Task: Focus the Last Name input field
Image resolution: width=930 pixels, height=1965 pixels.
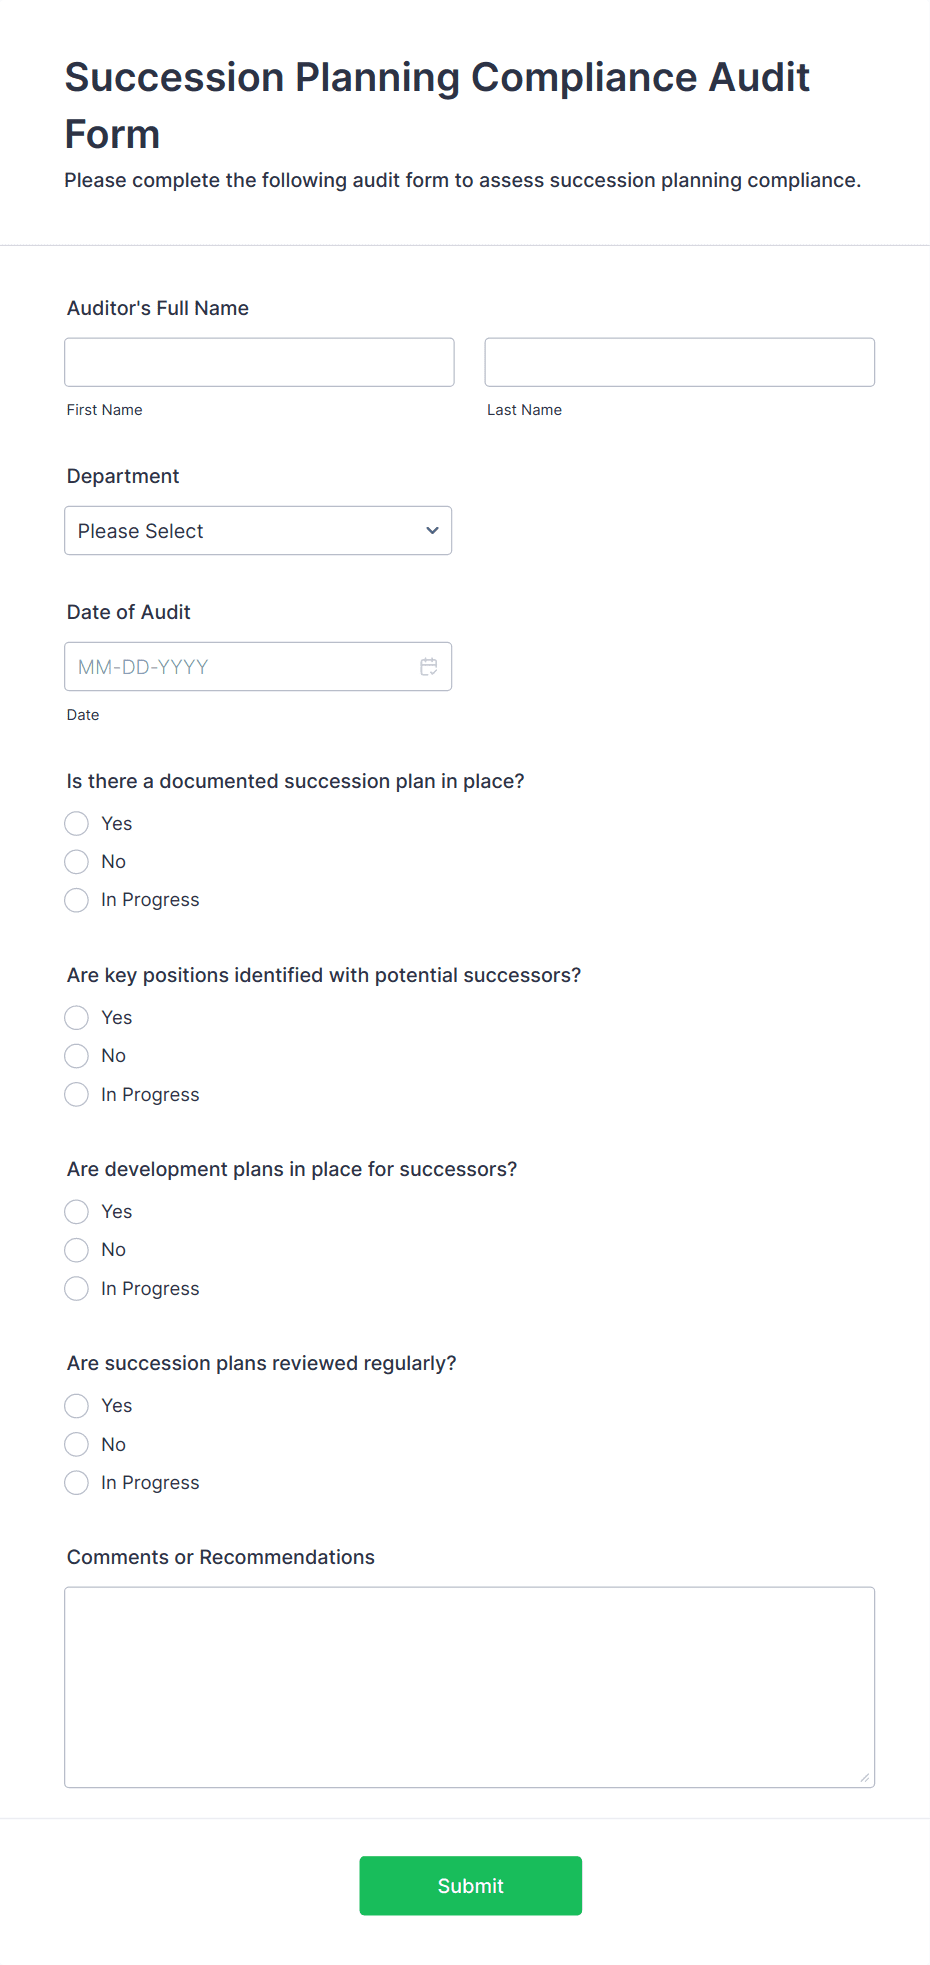Action: tap(680, 362)
